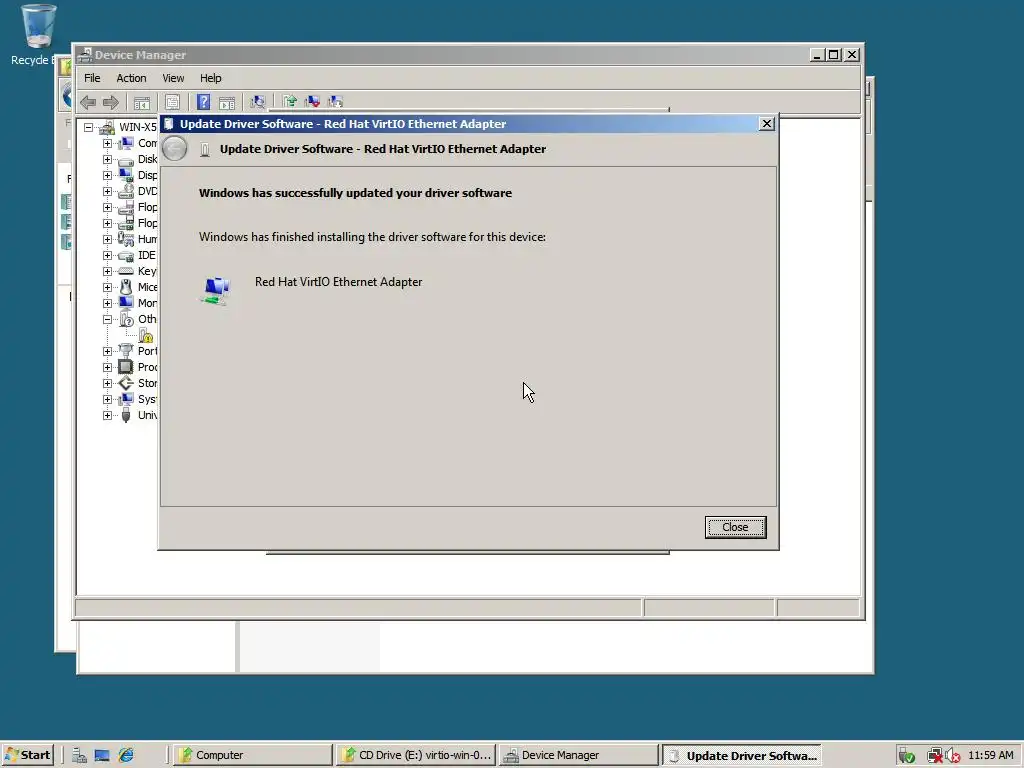Click the network adapter icon beside Red Hat VirtIO

coord(216,290)
